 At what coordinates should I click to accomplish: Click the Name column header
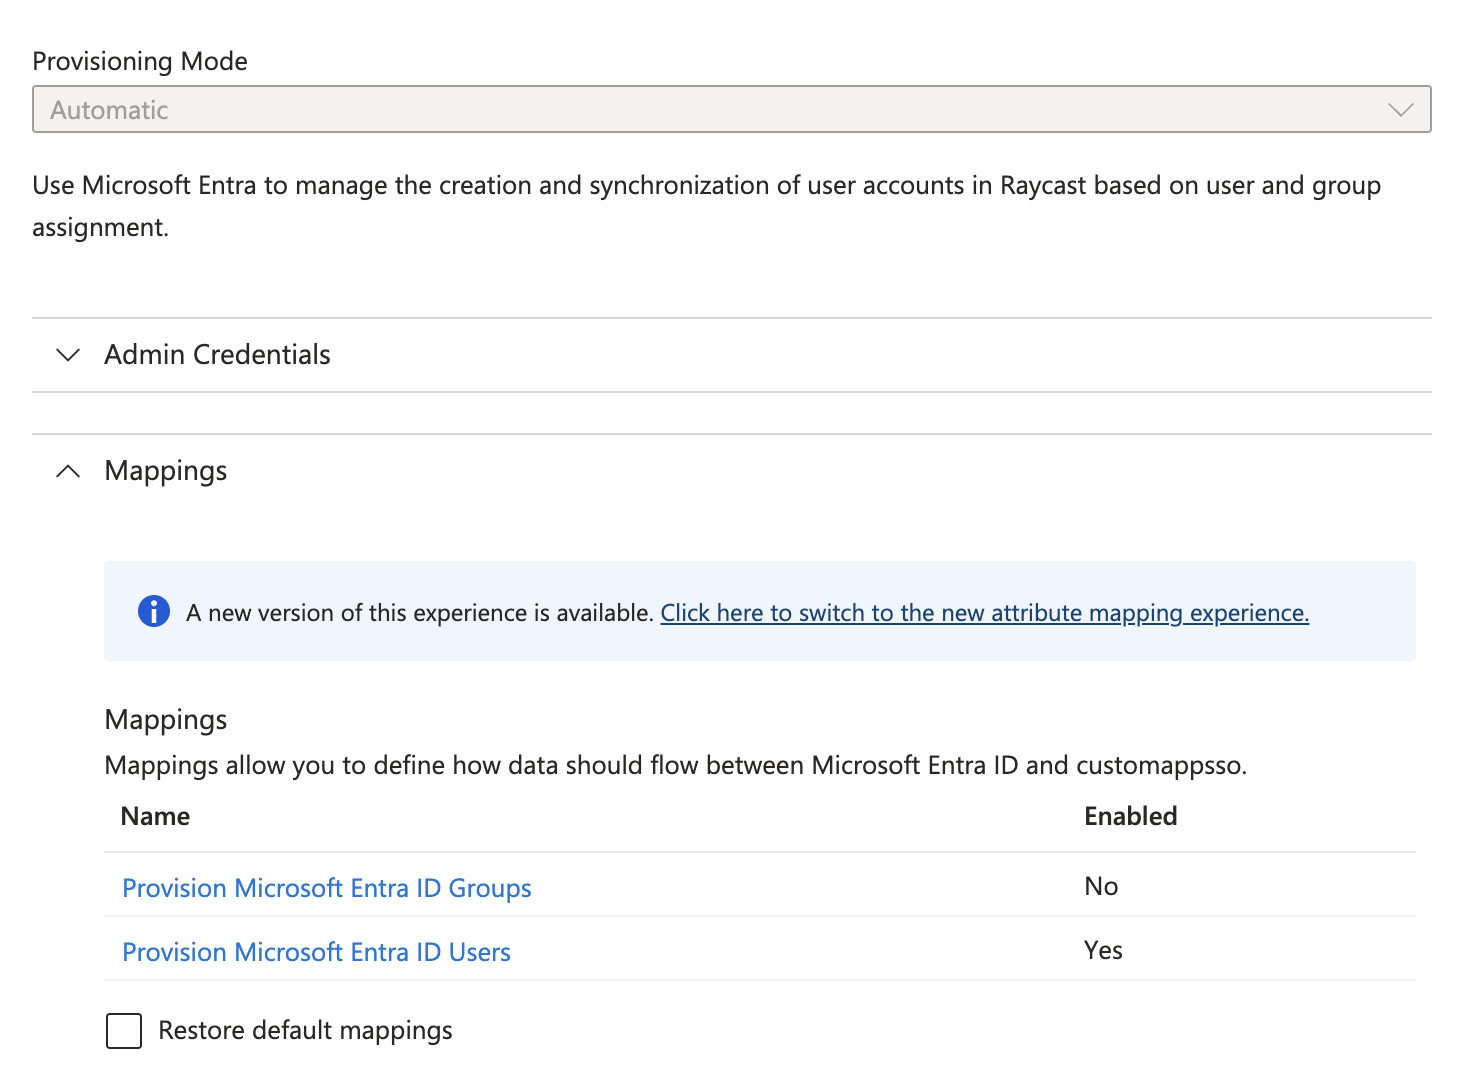click(155, 816)
